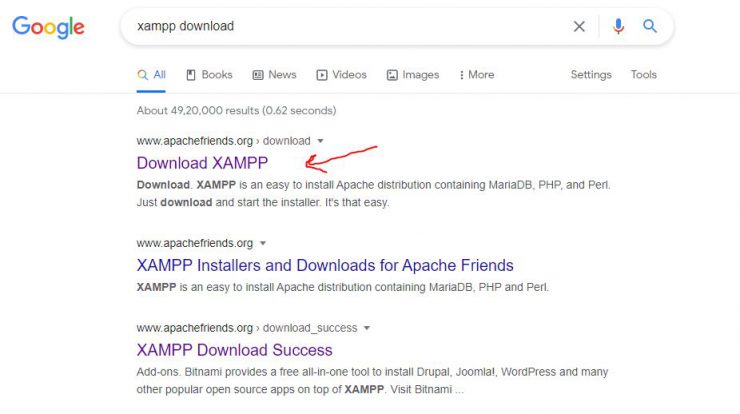Select the All results tab
Image resolution: width=740 pixels, height=414 pixels.
(151, 75)
